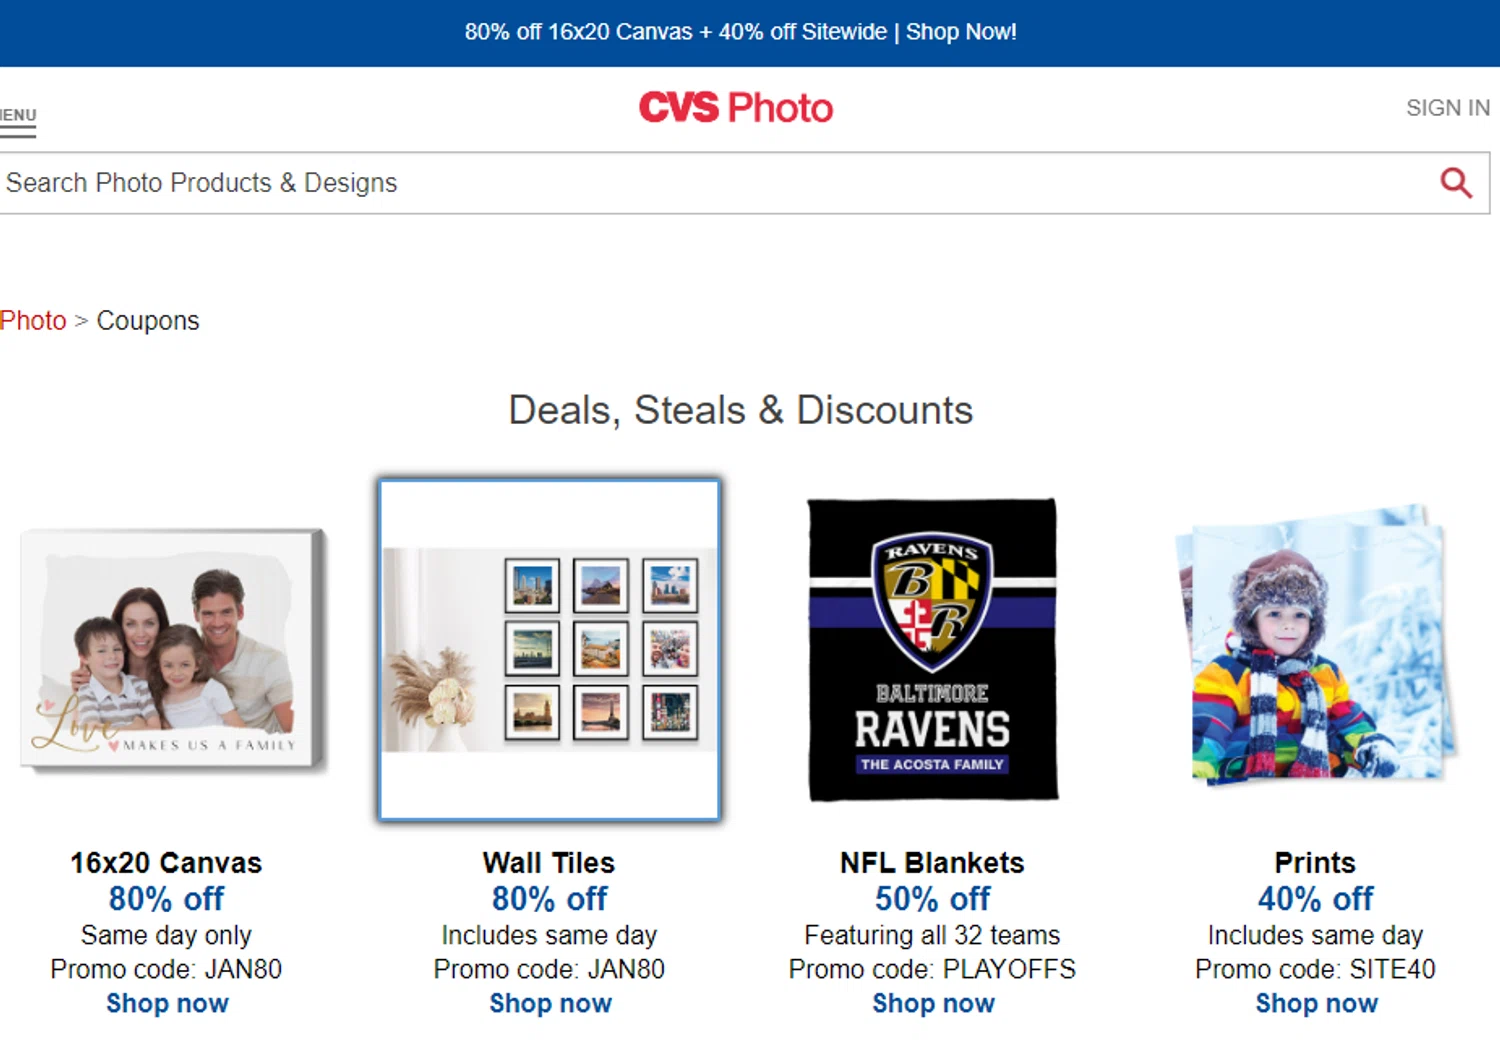The height and width of the screenshot is (1044, 1500).
Task: Click the CVS Photo logo
Action: coord(736,108)
